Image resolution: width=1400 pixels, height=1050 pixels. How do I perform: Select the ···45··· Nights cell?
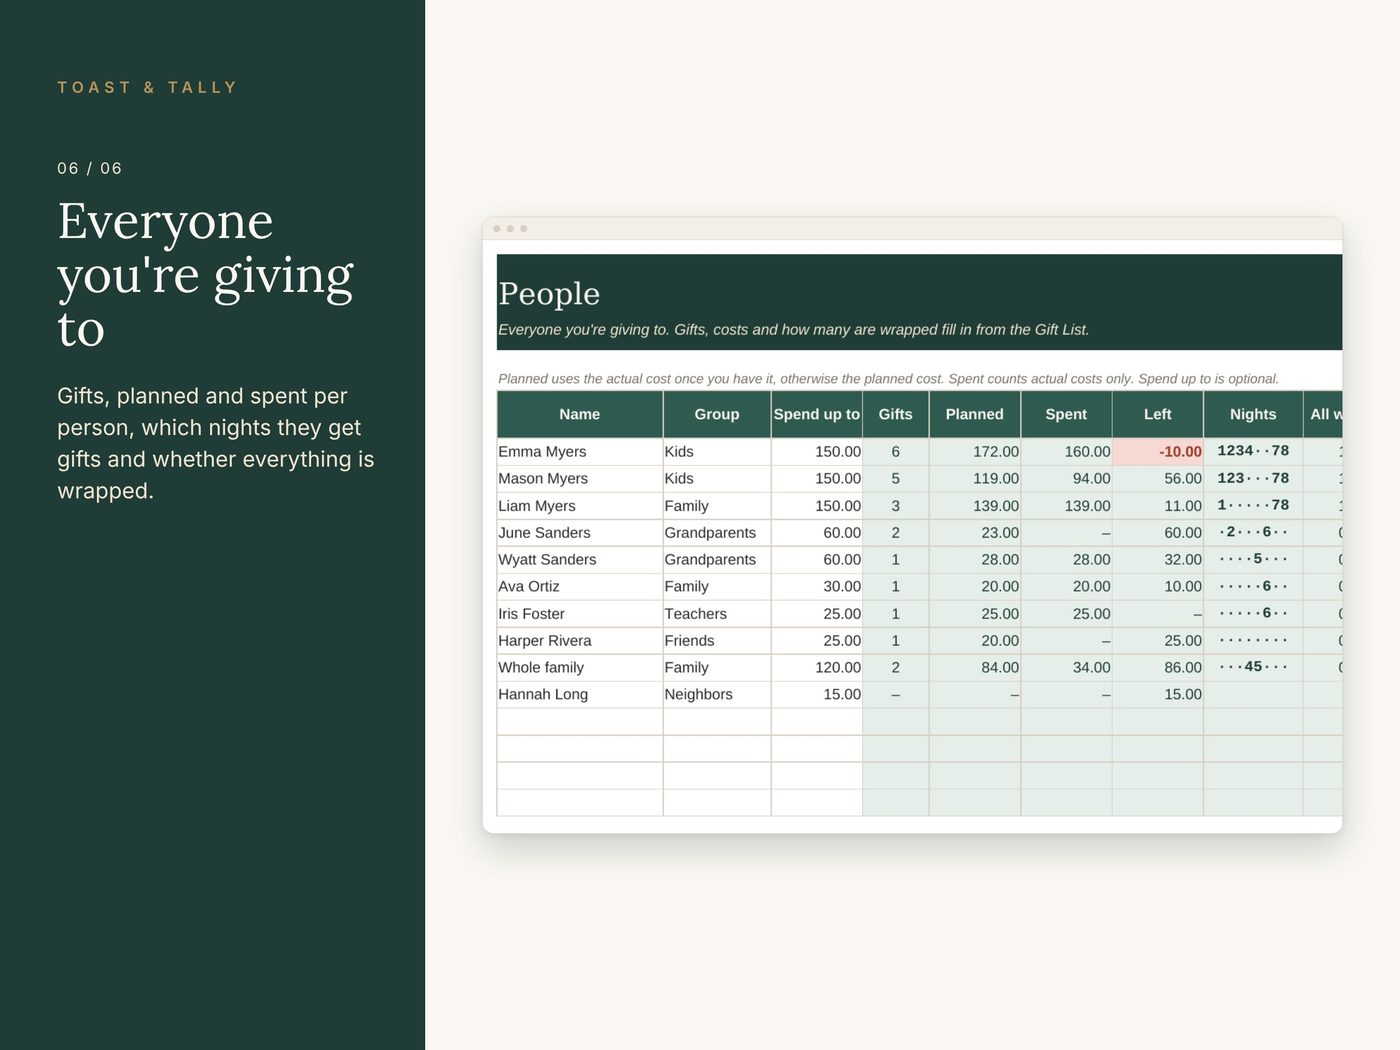[1253, 668]
